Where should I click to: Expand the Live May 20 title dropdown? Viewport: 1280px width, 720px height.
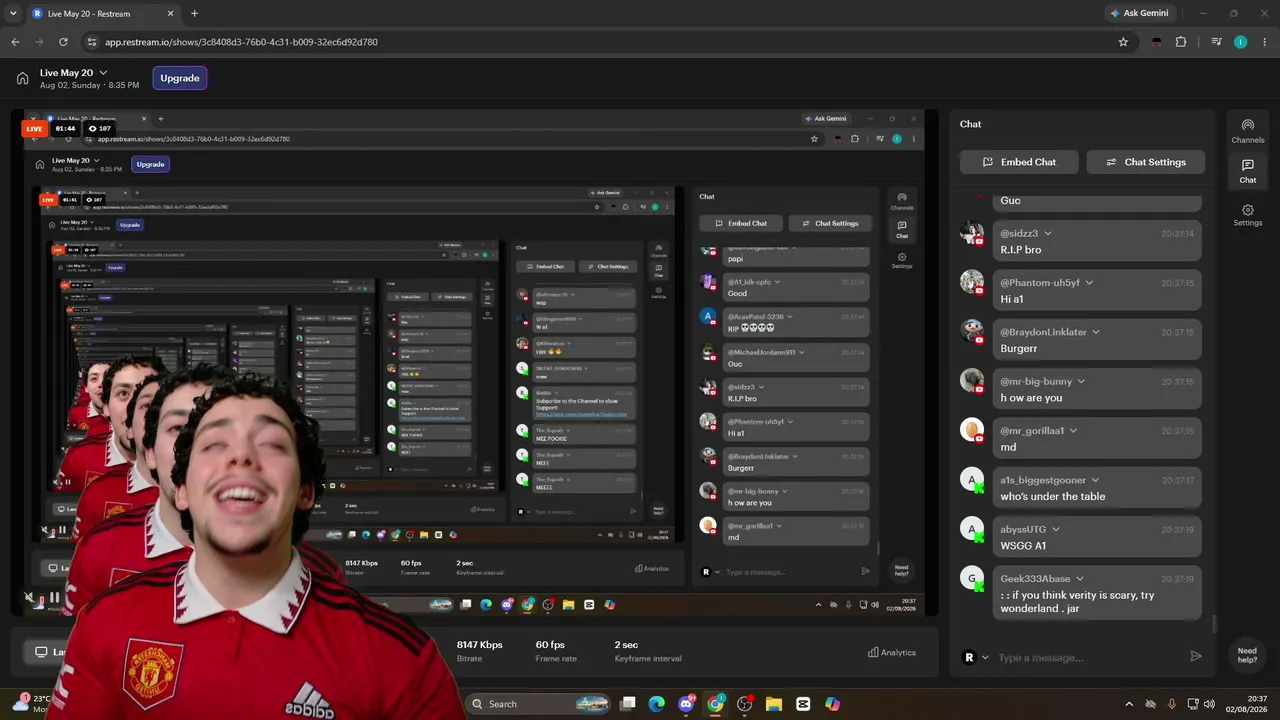(x=103, y=73)
